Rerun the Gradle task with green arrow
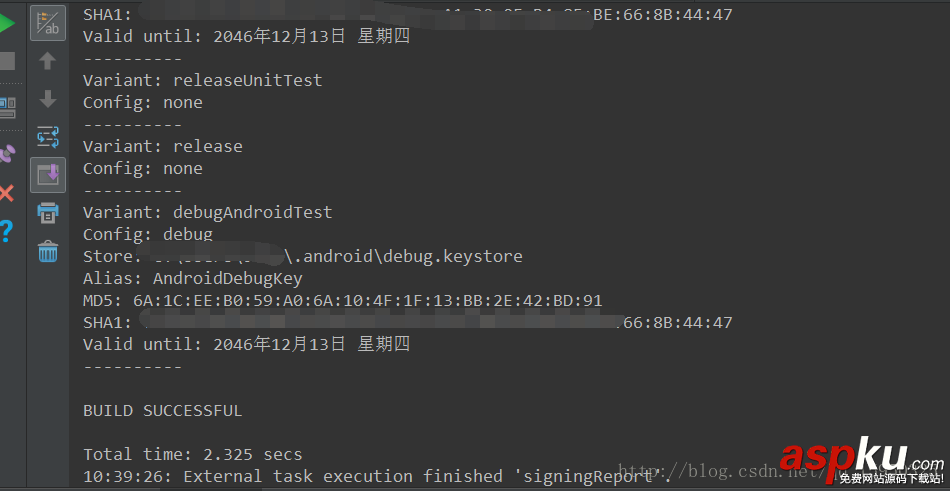Screen dimensions: 950x491 8,22
